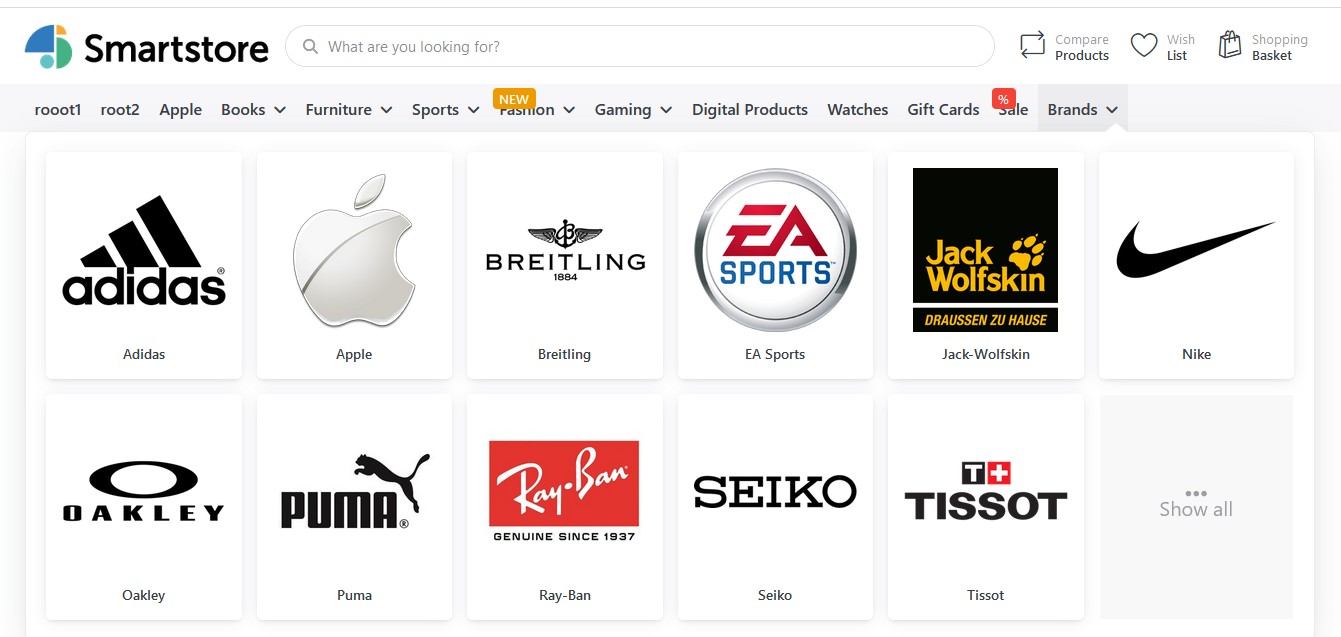
Task: Click the Show all brands tile
Action: (x=1196, y=506)
